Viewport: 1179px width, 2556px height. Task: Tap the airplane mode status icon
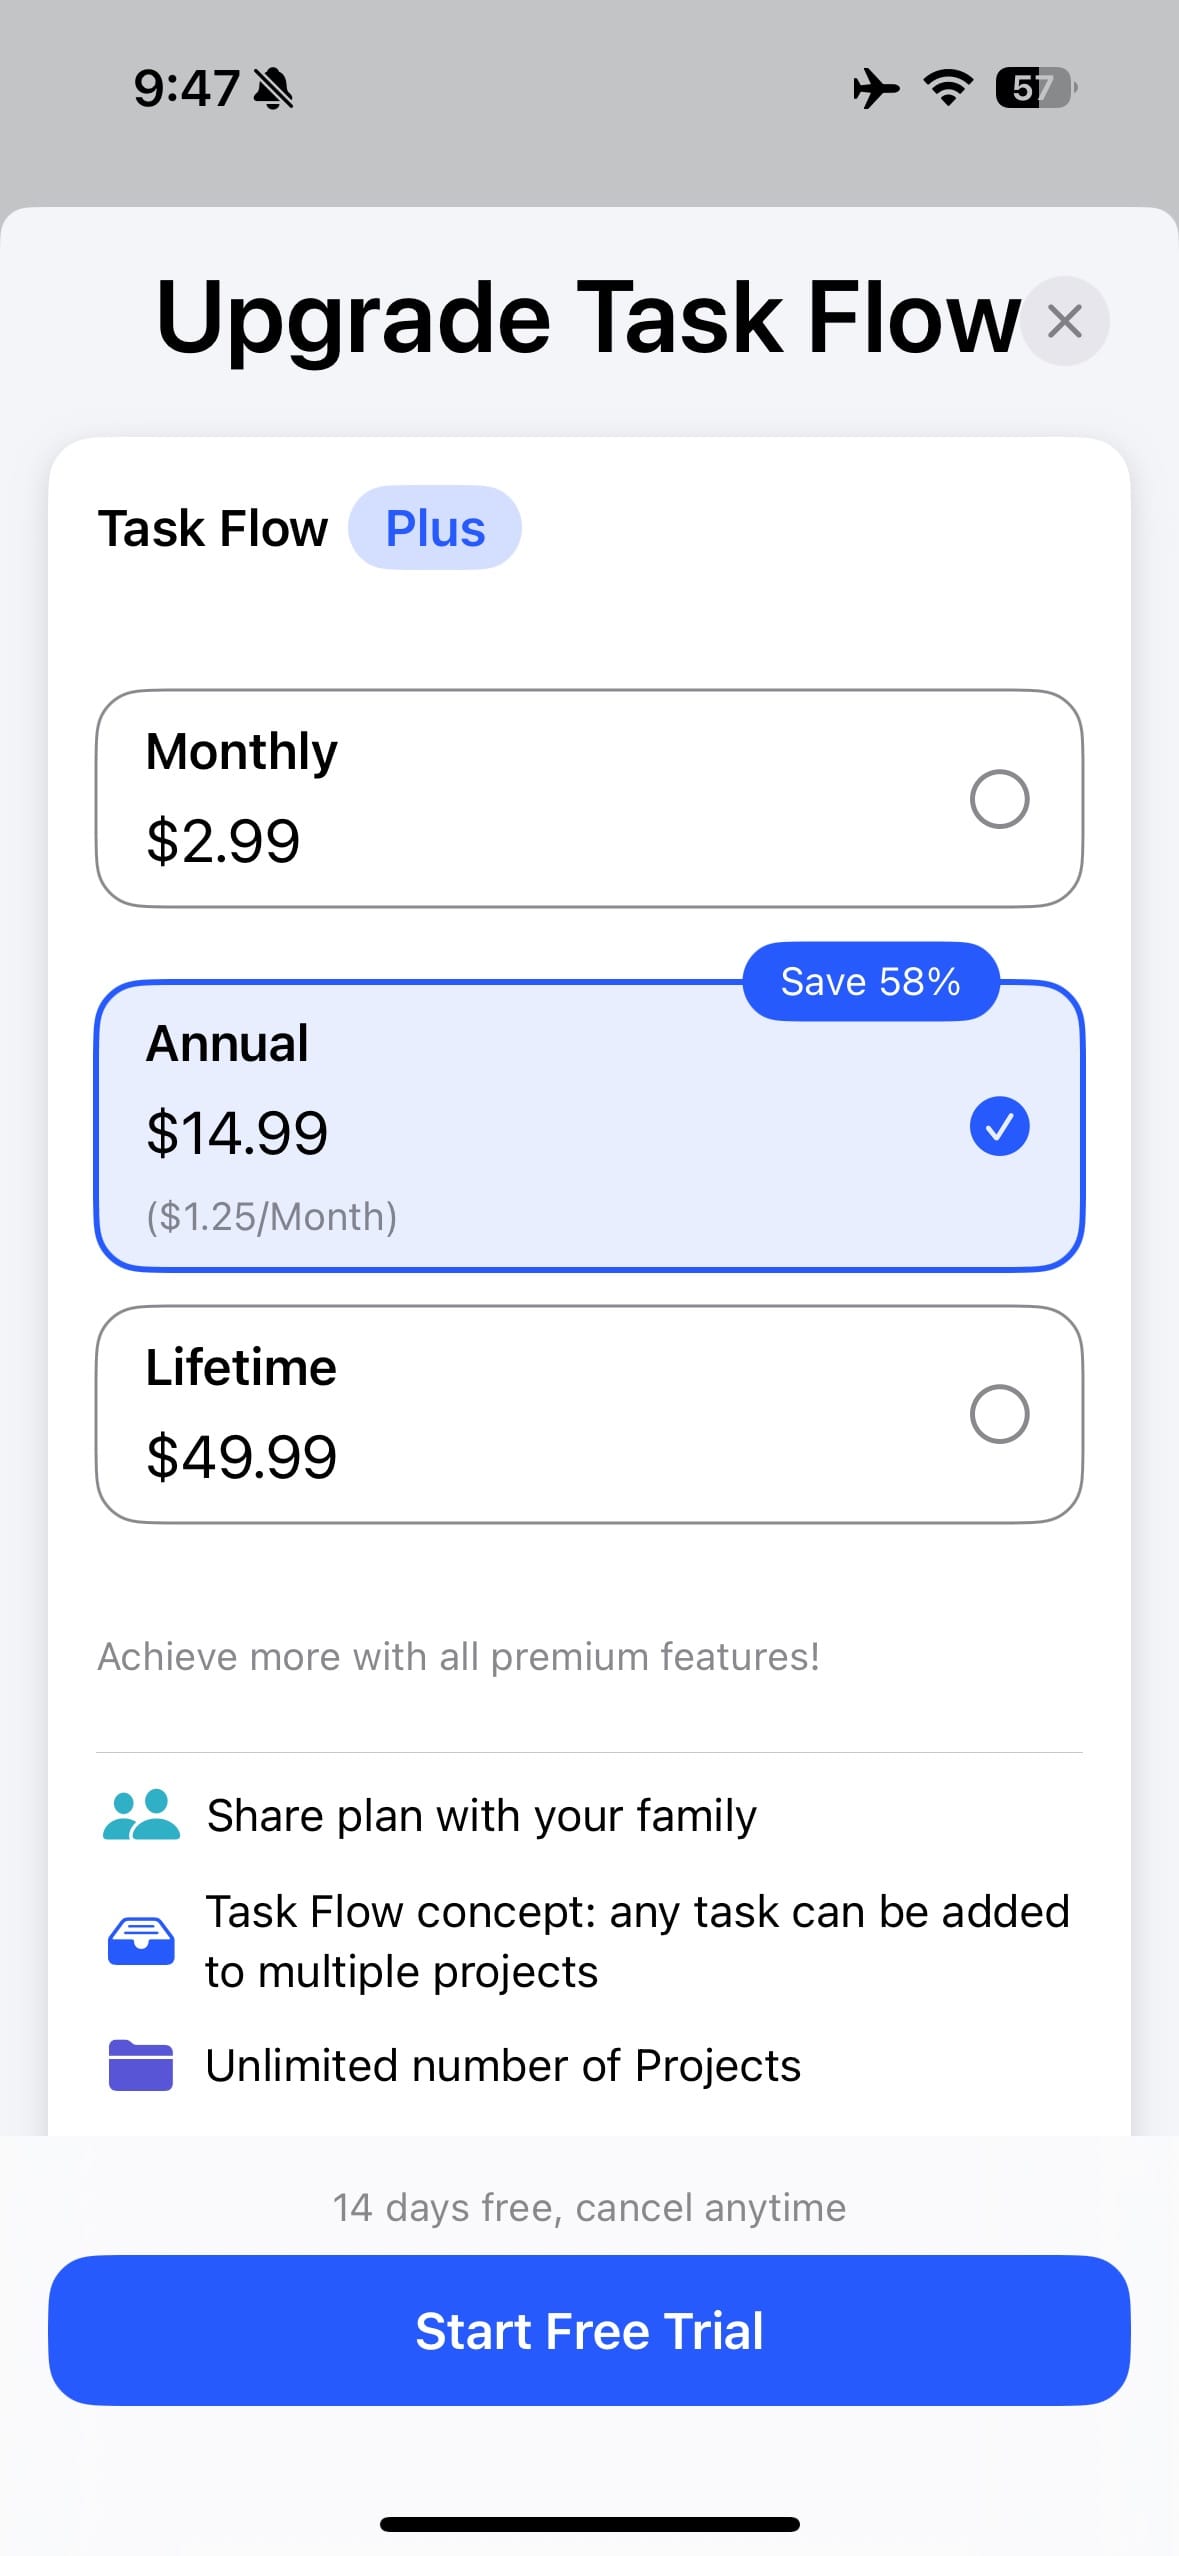[x=876, y=88]
